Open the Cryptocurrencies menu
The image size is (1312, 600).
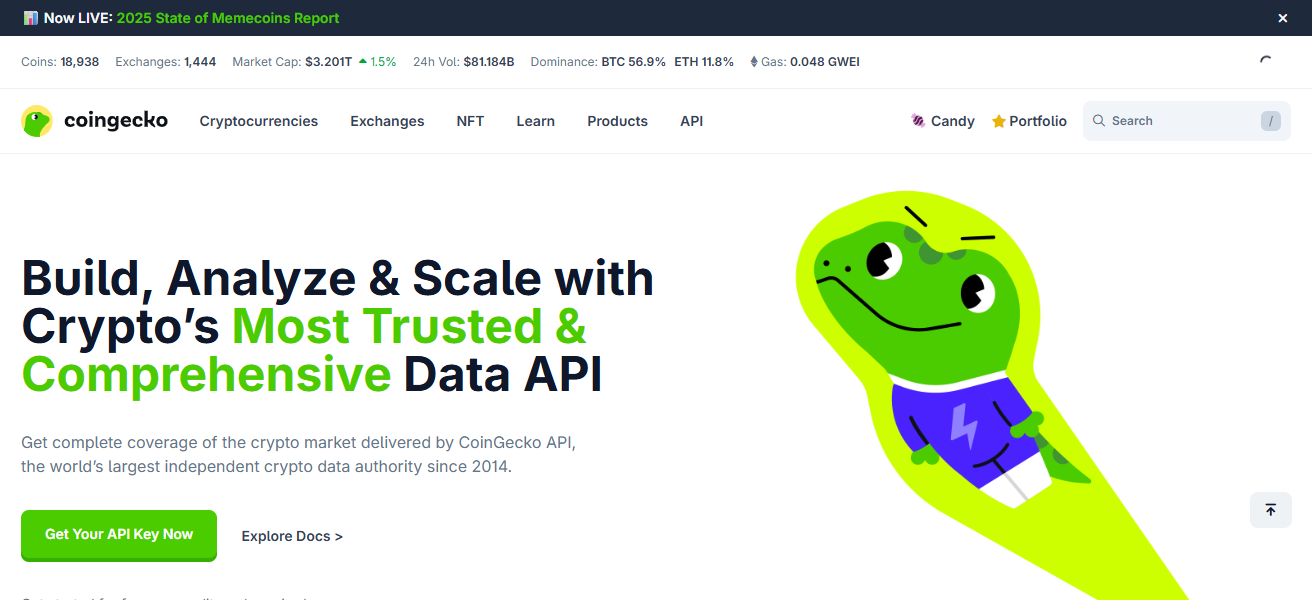pos(258,120)
